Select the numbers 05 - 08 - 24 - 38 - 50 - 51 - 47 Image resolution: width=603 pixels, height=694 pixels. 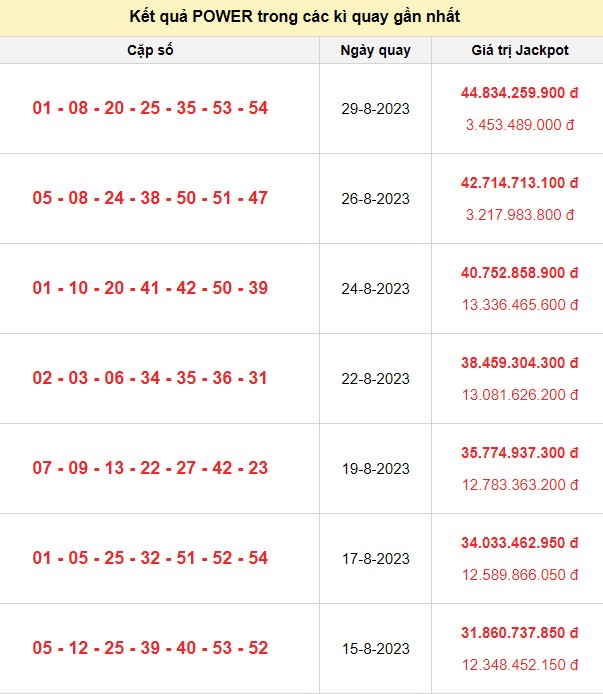(x=150, y=198)
